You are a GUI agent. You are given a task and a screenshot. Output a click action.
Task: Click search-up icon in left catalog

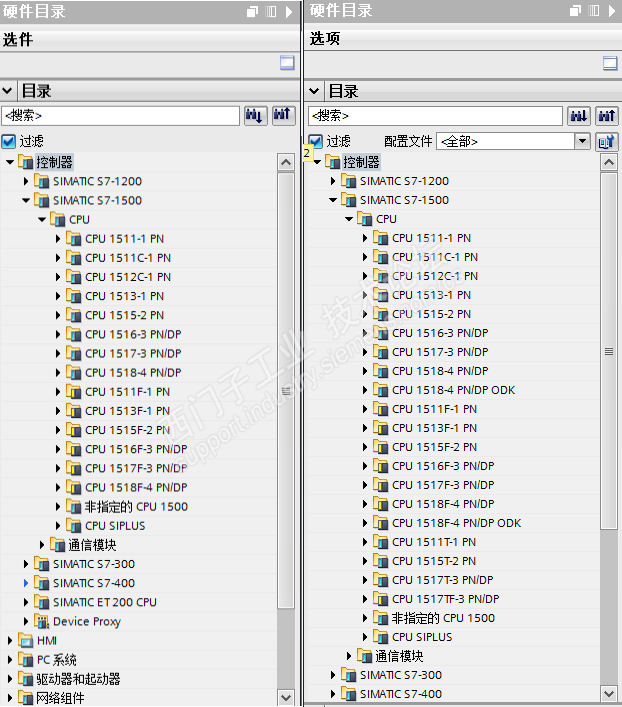pyautogui.click(x=283, y=116)
